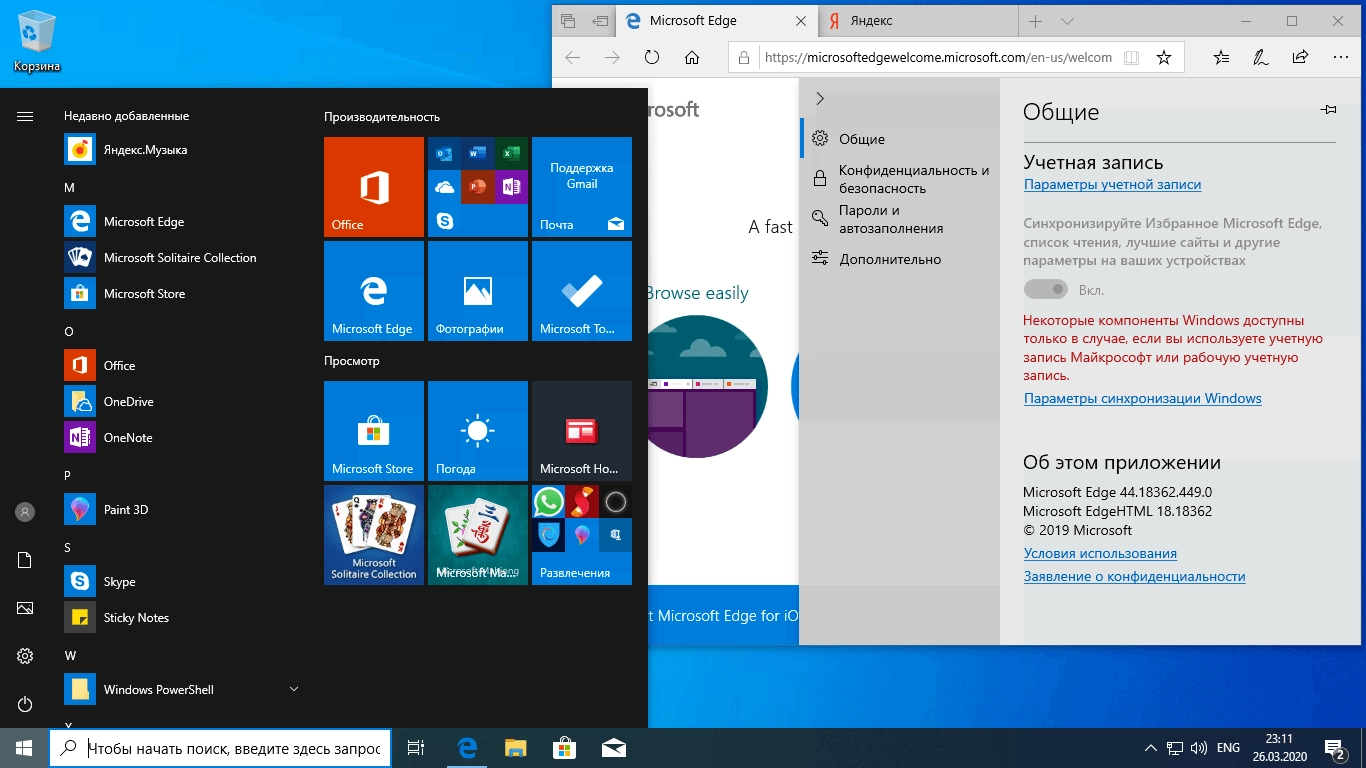This screenshot has width=1366, height=768.
Task: Select Пароли и автозаполнения settings section
Action: (x=900, y=219)
